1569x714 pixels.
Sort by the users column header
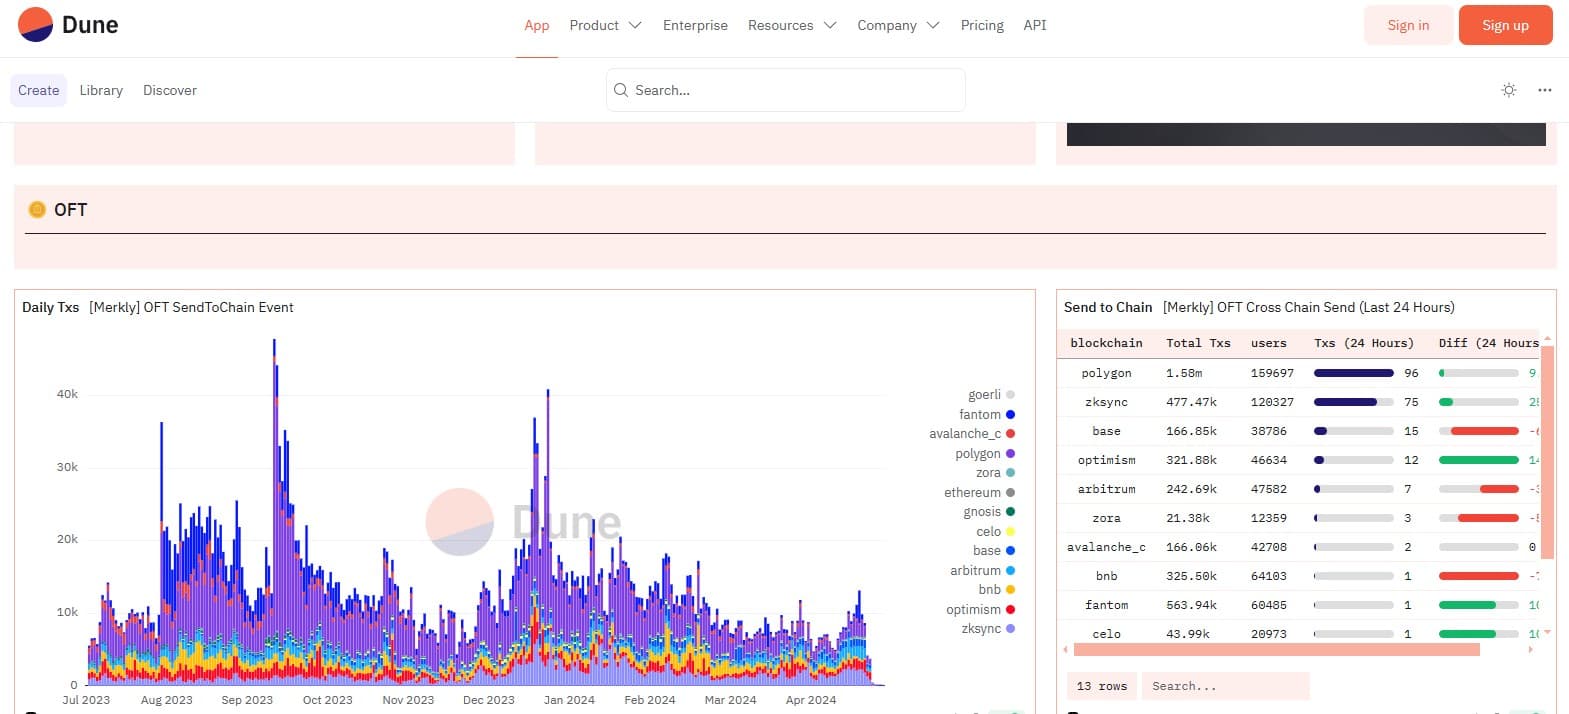point(1269,343)
